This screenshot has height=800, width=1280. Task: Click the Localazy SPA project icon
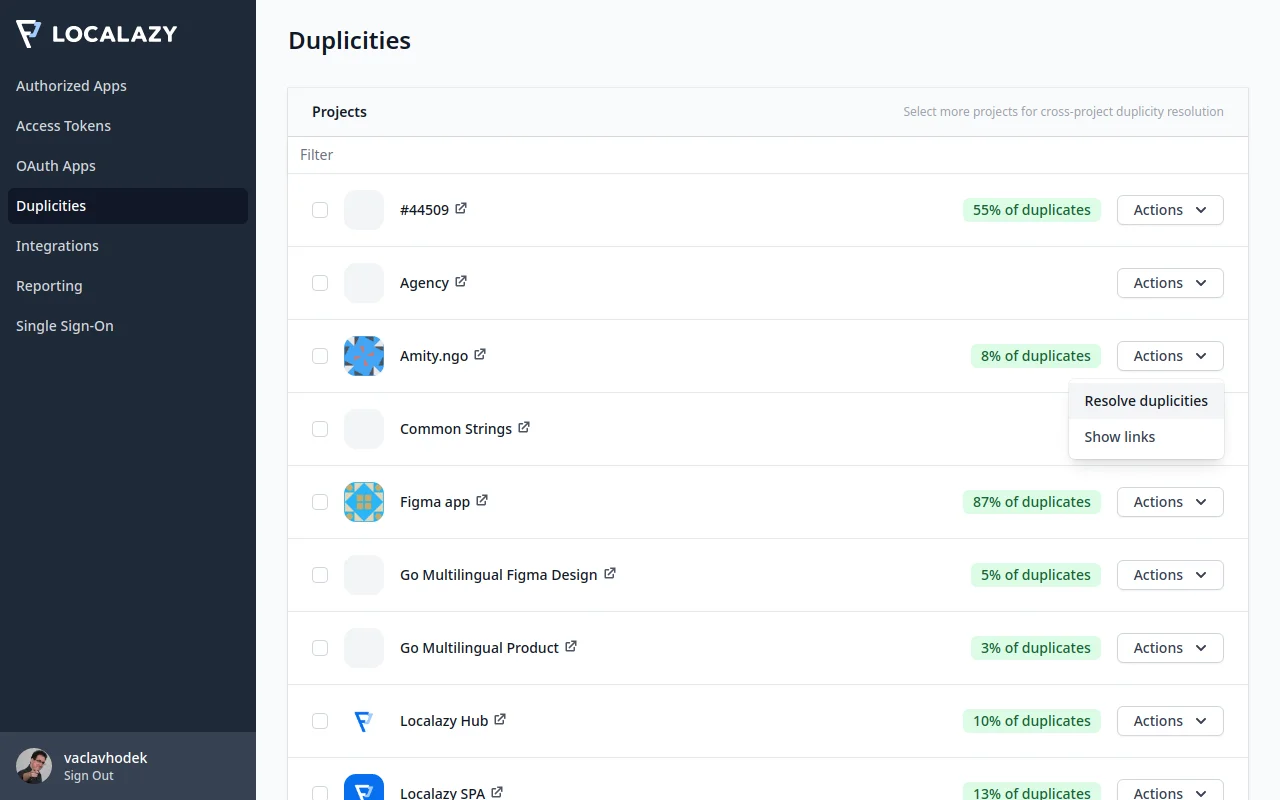tap(363, 790)
